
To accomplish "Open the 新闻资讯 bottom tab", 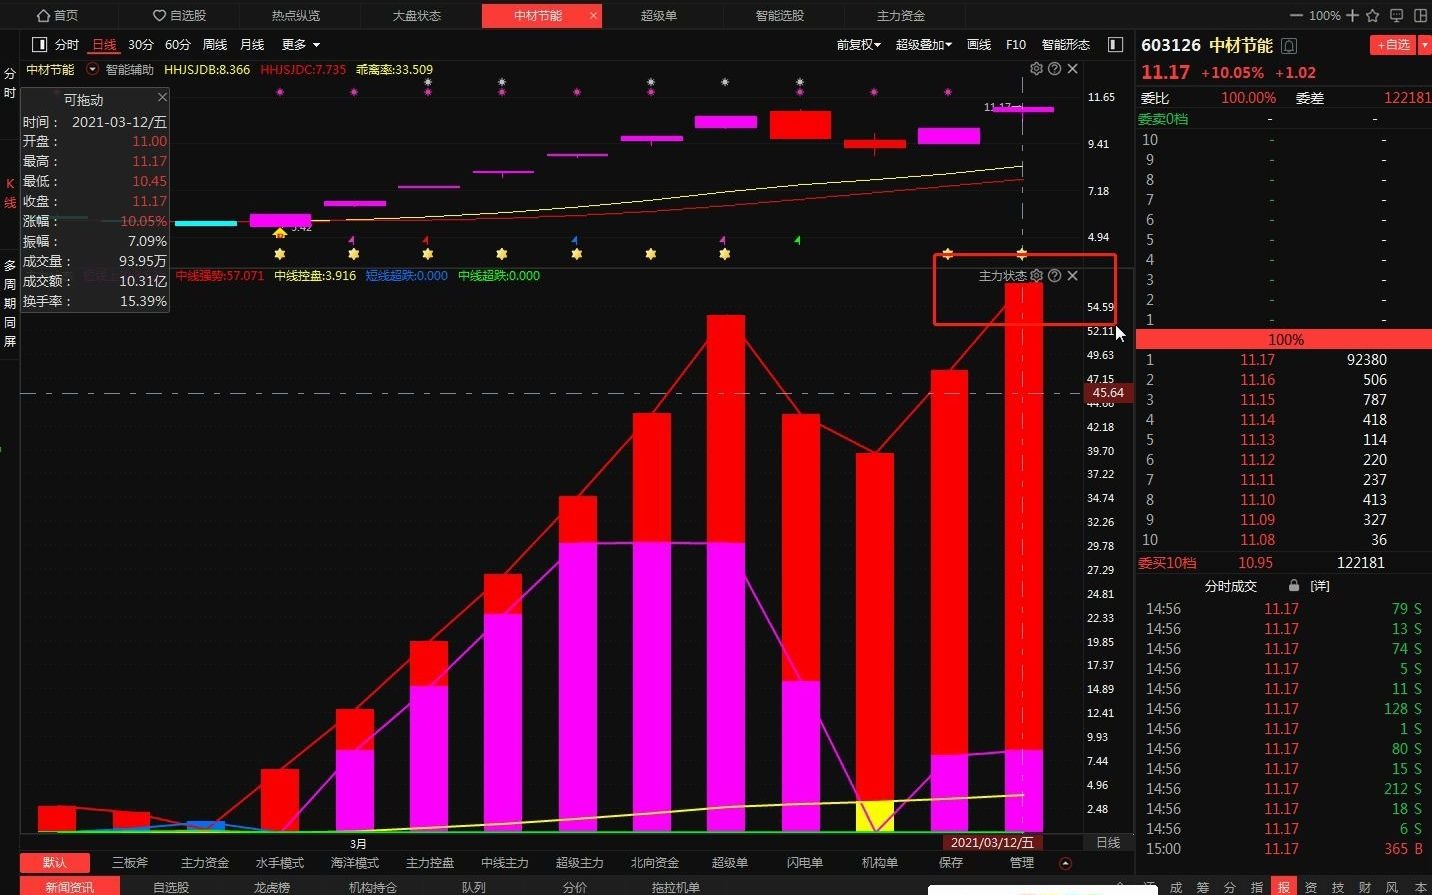I will pos(70,887).
